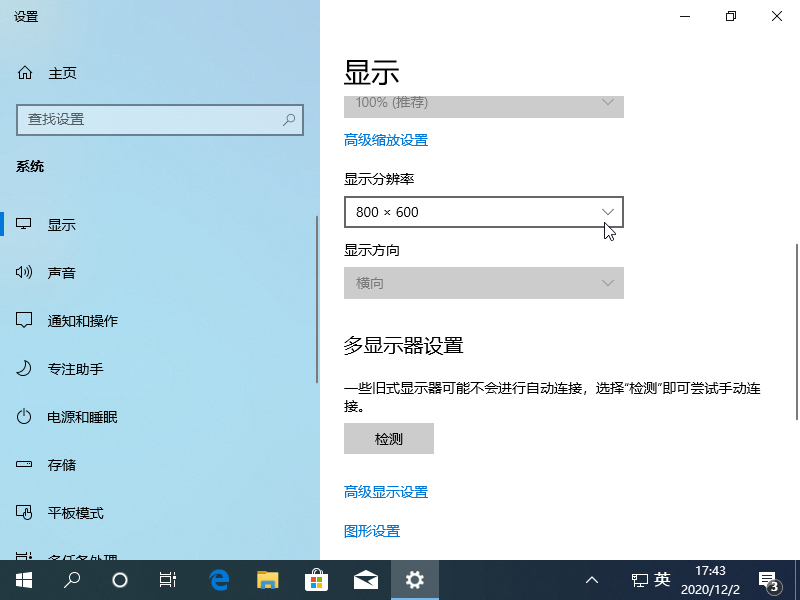
Task: Open the 显示 (Display) section
Action: (62, 224)
